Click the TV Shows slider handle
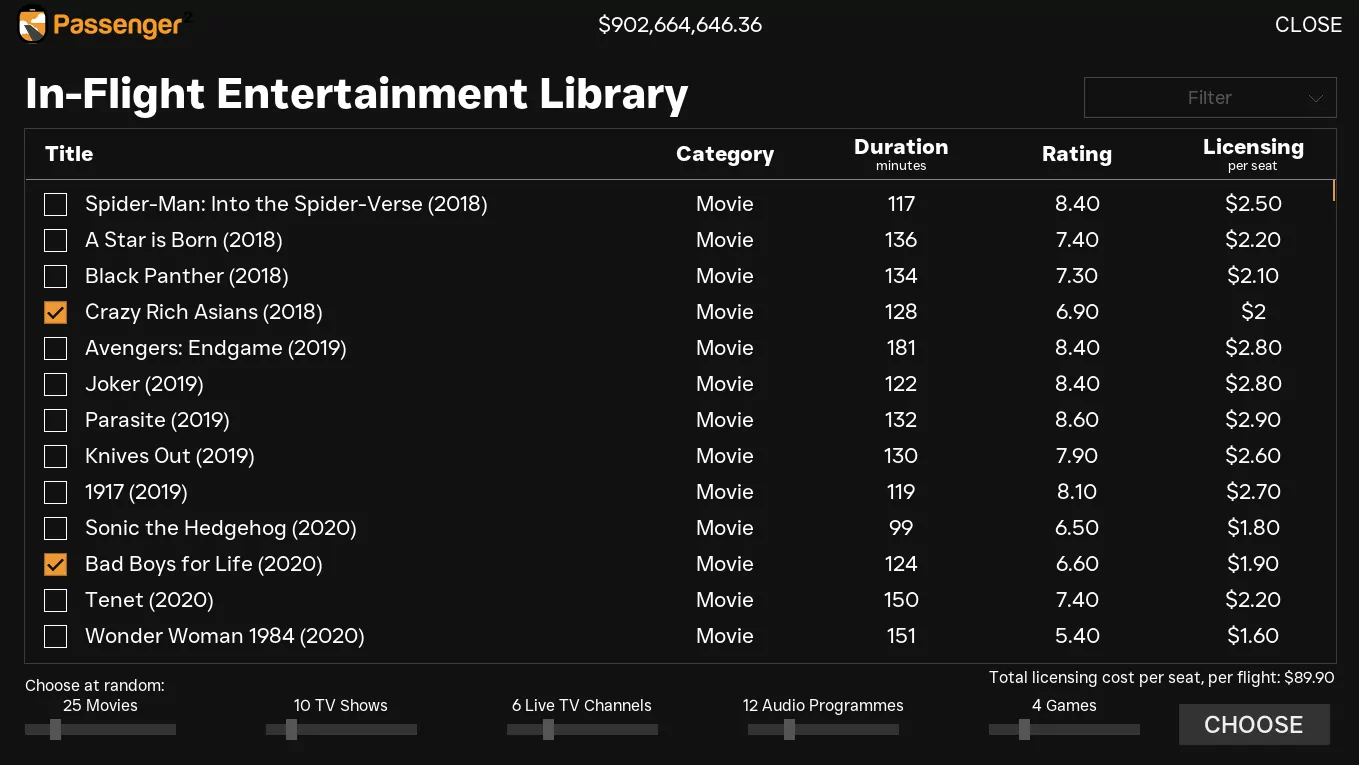Viewport: 1359px width, 765px height. 291,730
